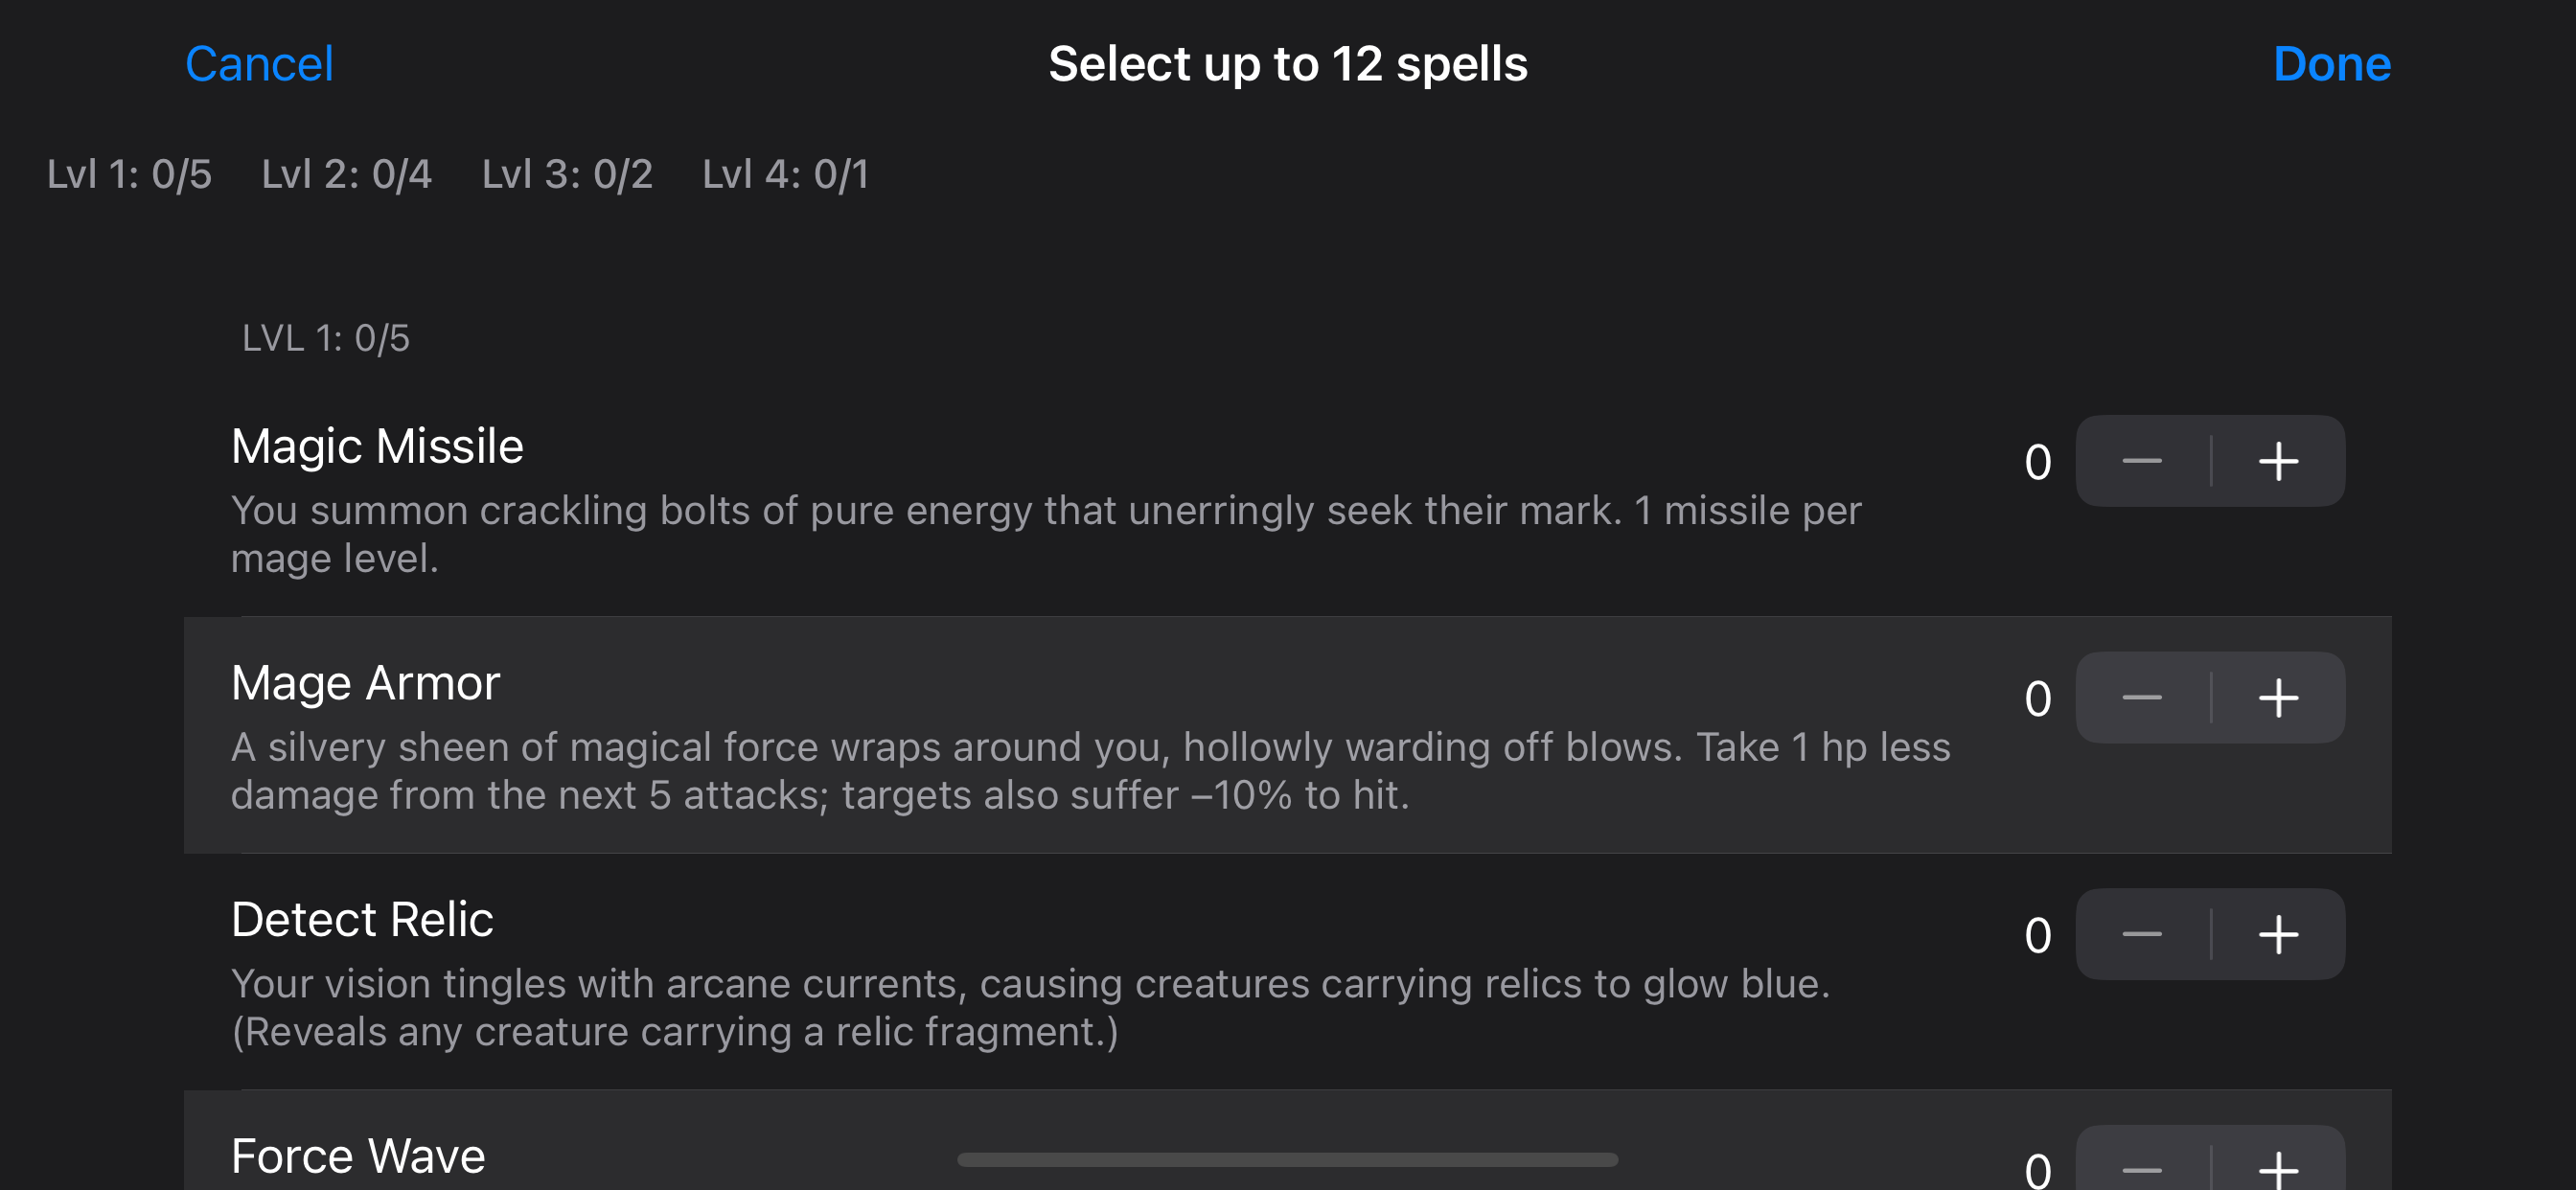The height and width of the screenshot is (1190, 2576).
Task: Cancel spell selection
Action: [259, 64]
